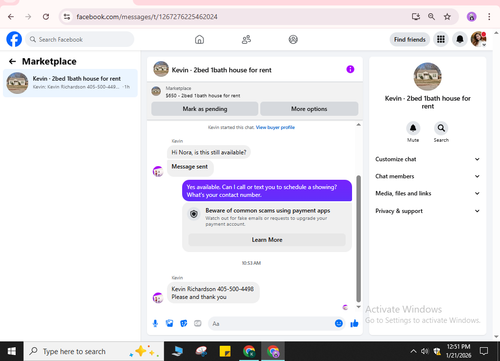Open View buyer profile link

click(x=275, y=127)
